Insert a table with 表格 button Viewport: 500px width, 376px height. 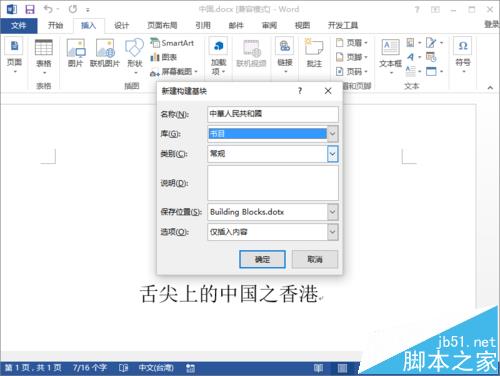(44, 57)
